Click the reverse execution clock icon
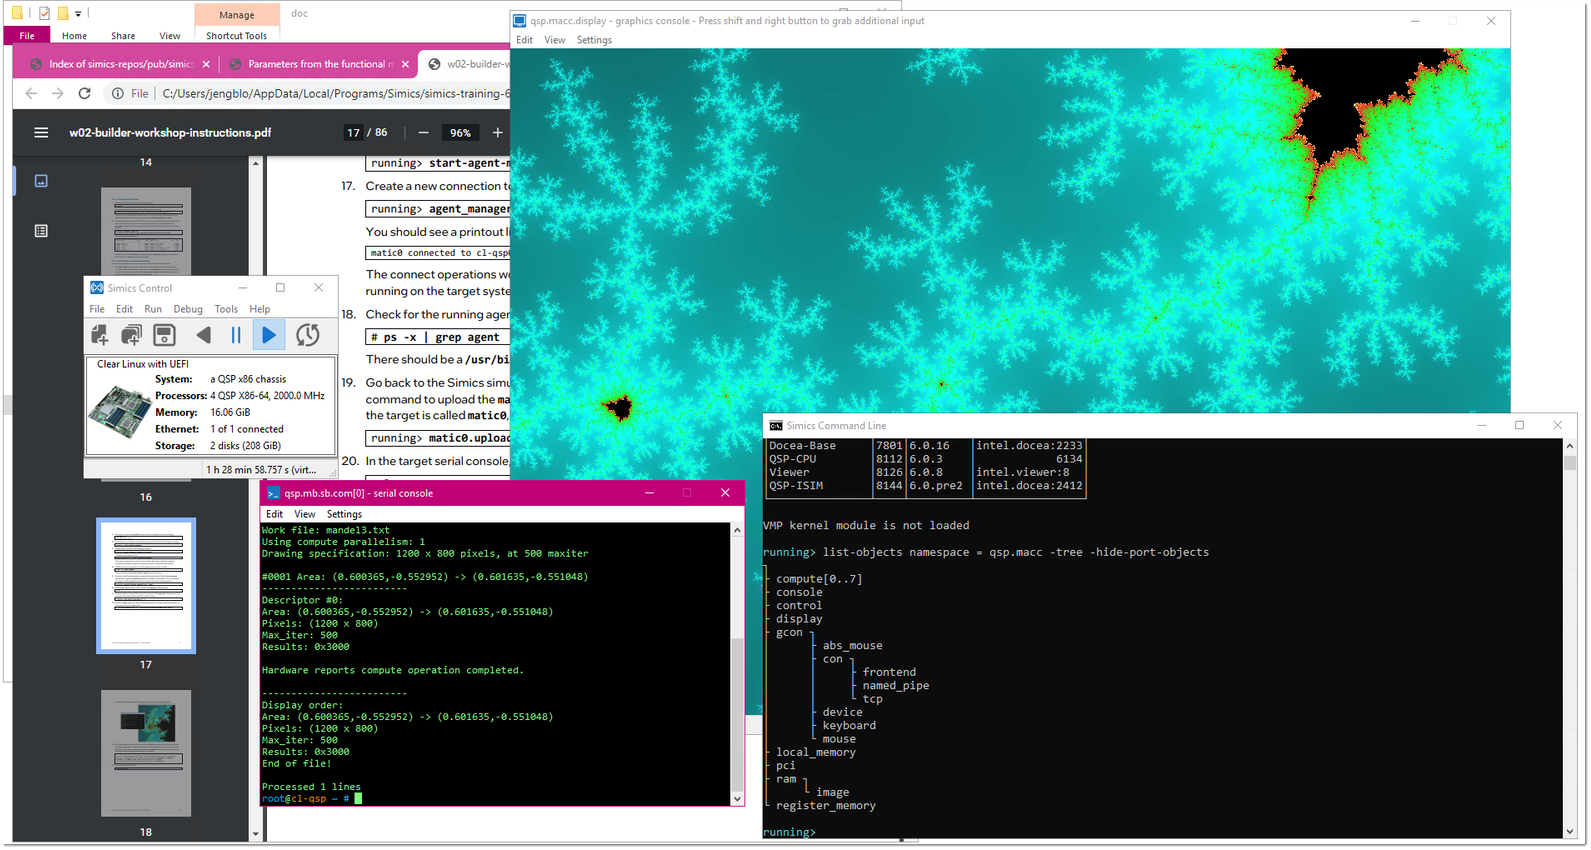 point(308,336)
